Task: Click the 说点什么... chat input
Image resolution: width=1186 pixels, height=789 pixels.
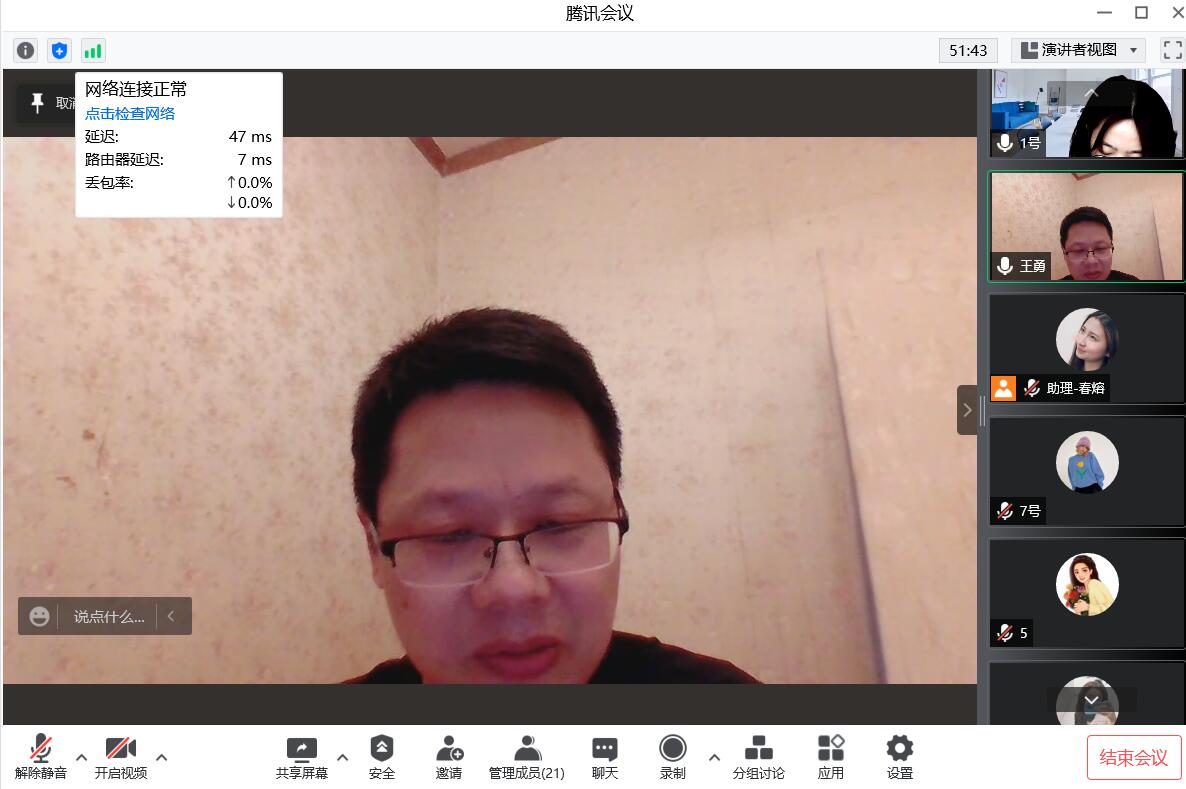Action: pos(109,616)
